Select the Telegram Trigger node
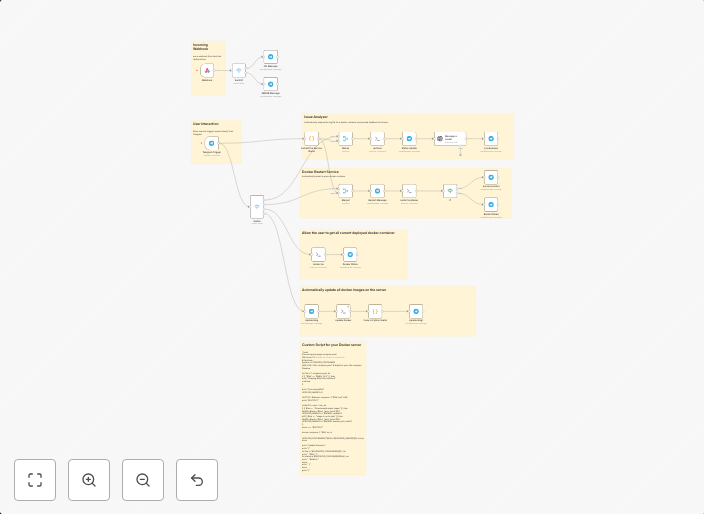 coord(211,144)
